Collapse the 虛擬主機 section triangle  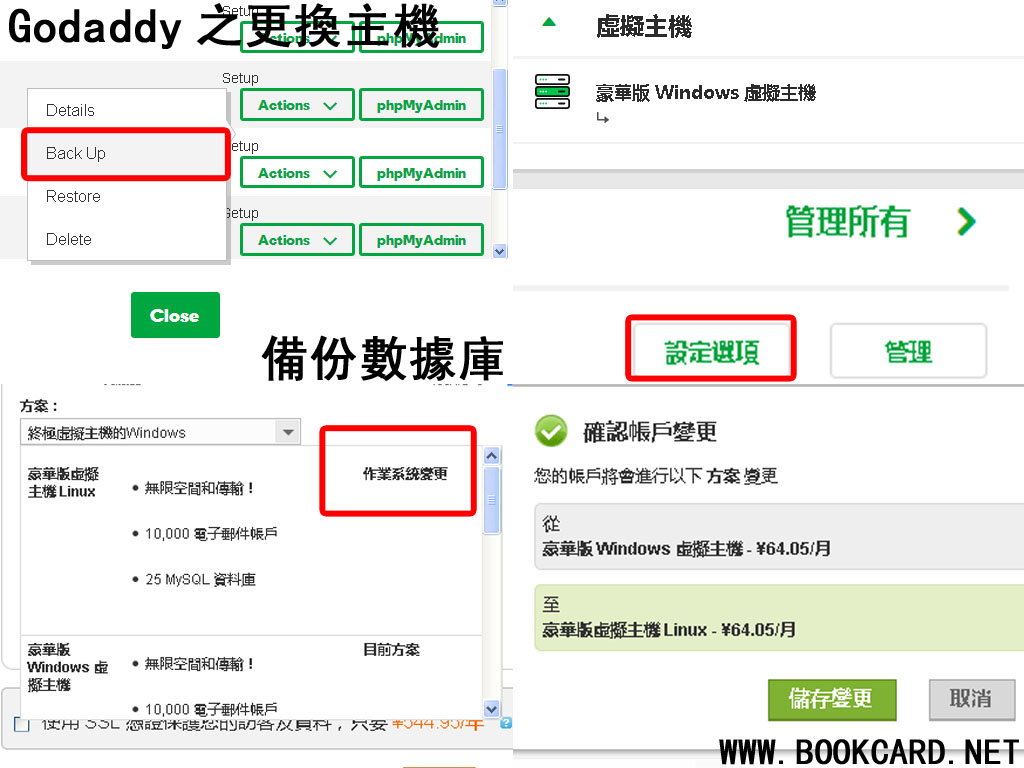[x=548, y=22]
